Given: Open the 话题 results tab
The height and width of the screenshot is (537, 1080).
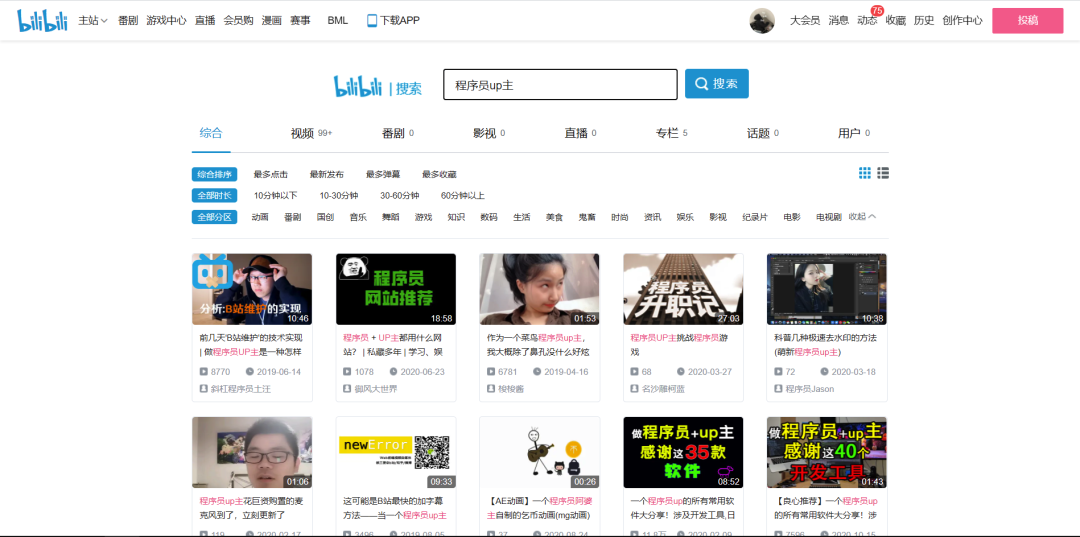Looking at the screenshot, I should coord(763,134).
